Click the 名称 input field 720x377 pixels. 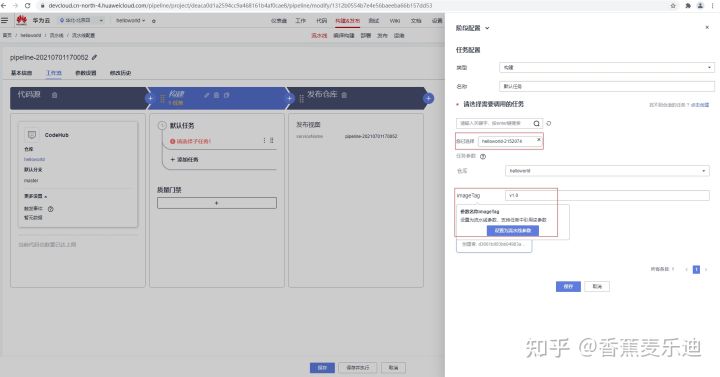coord(607,86)
